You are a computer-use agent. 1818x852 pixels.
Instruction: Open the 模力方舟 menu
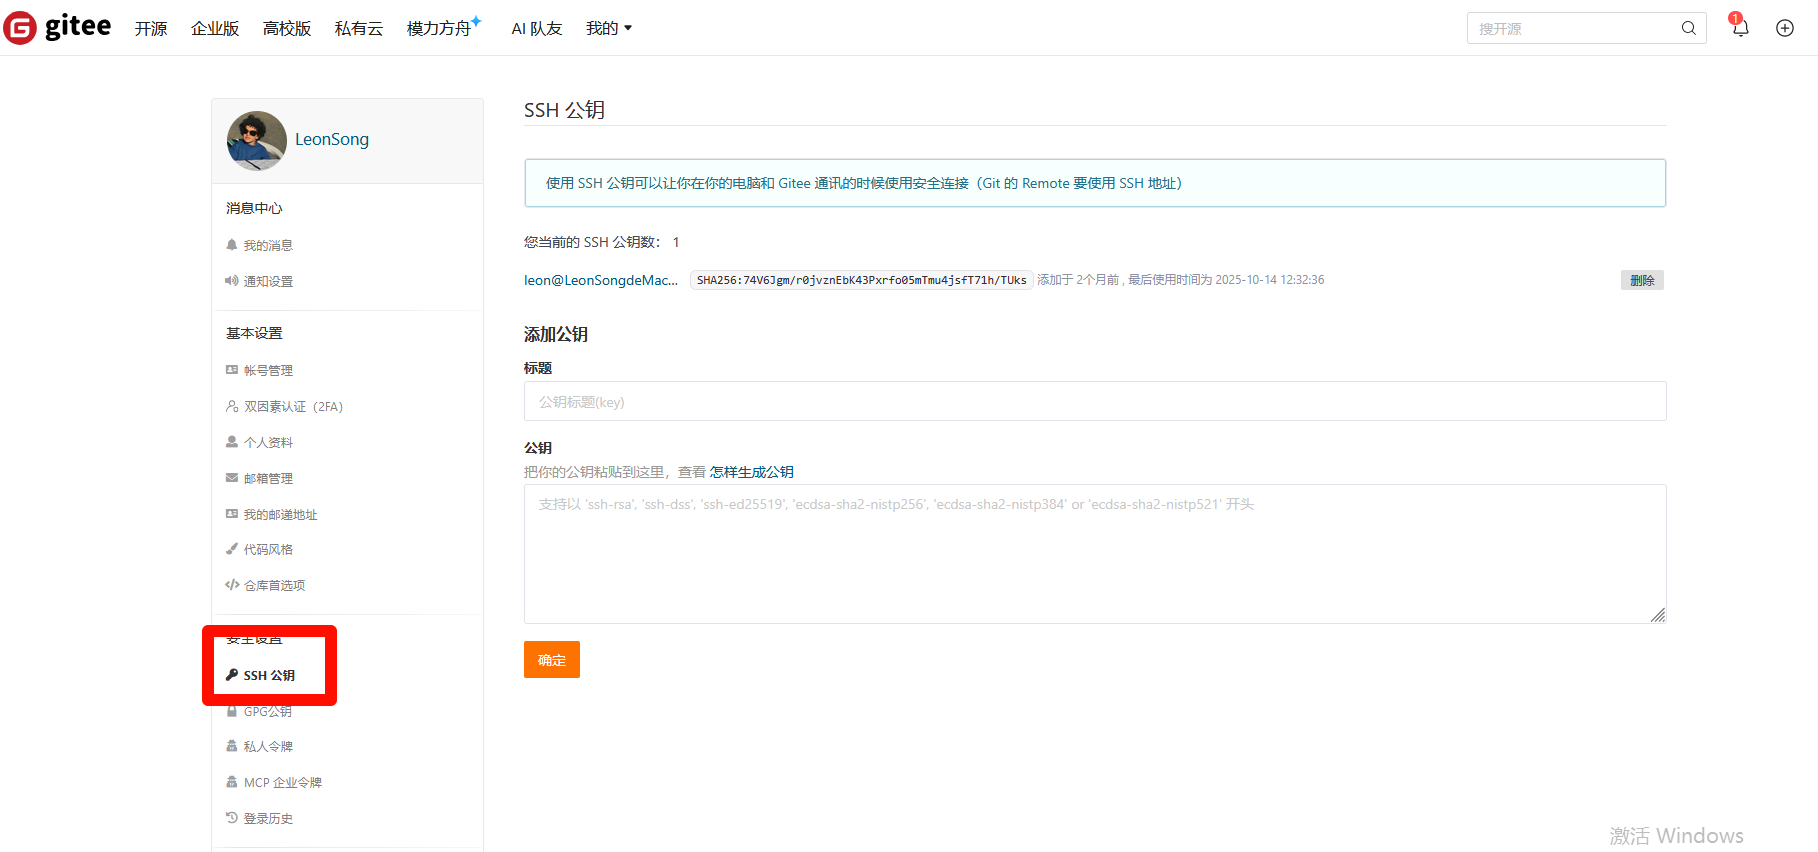point(439,28)
